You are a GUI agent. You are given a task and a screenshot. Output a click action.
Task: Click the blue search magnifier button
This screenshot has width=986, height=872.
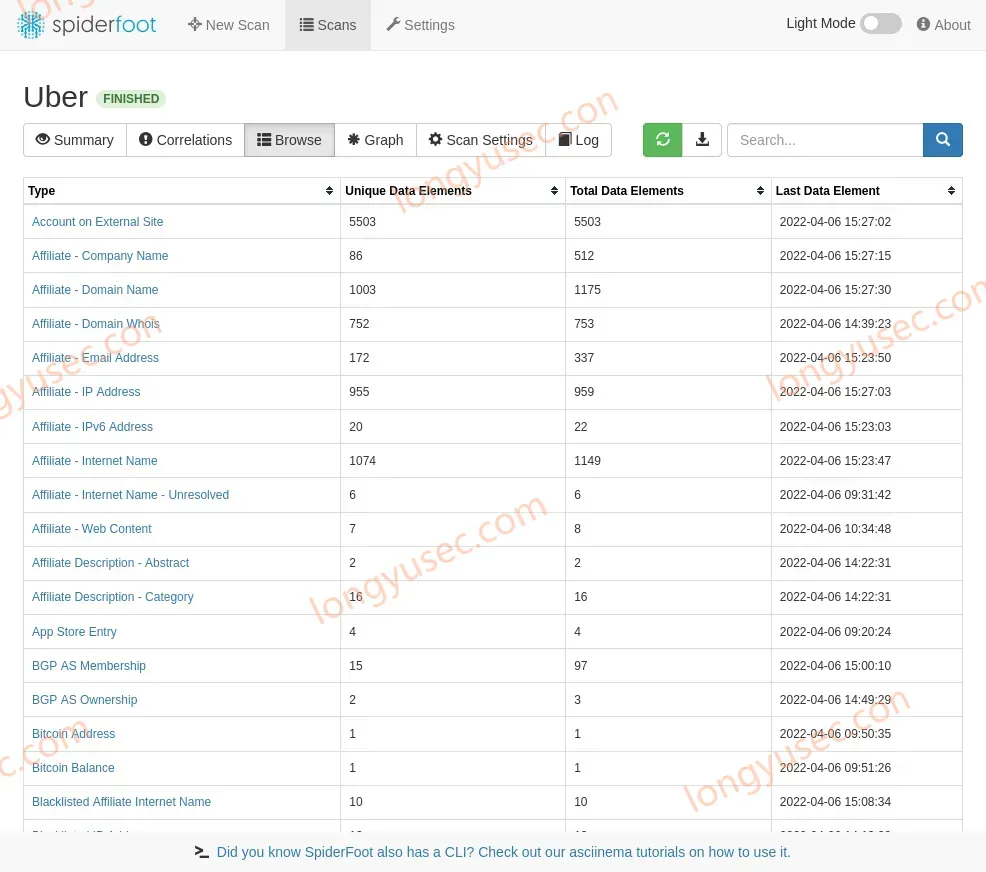tap(942, 140)
